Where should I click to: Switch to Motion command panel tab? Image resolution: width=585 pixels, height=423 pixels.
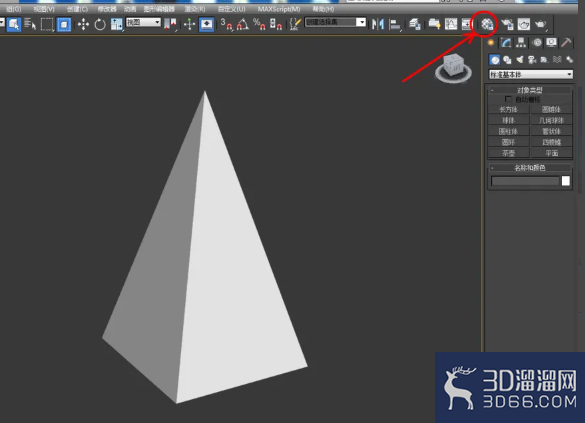pos(537,43)
